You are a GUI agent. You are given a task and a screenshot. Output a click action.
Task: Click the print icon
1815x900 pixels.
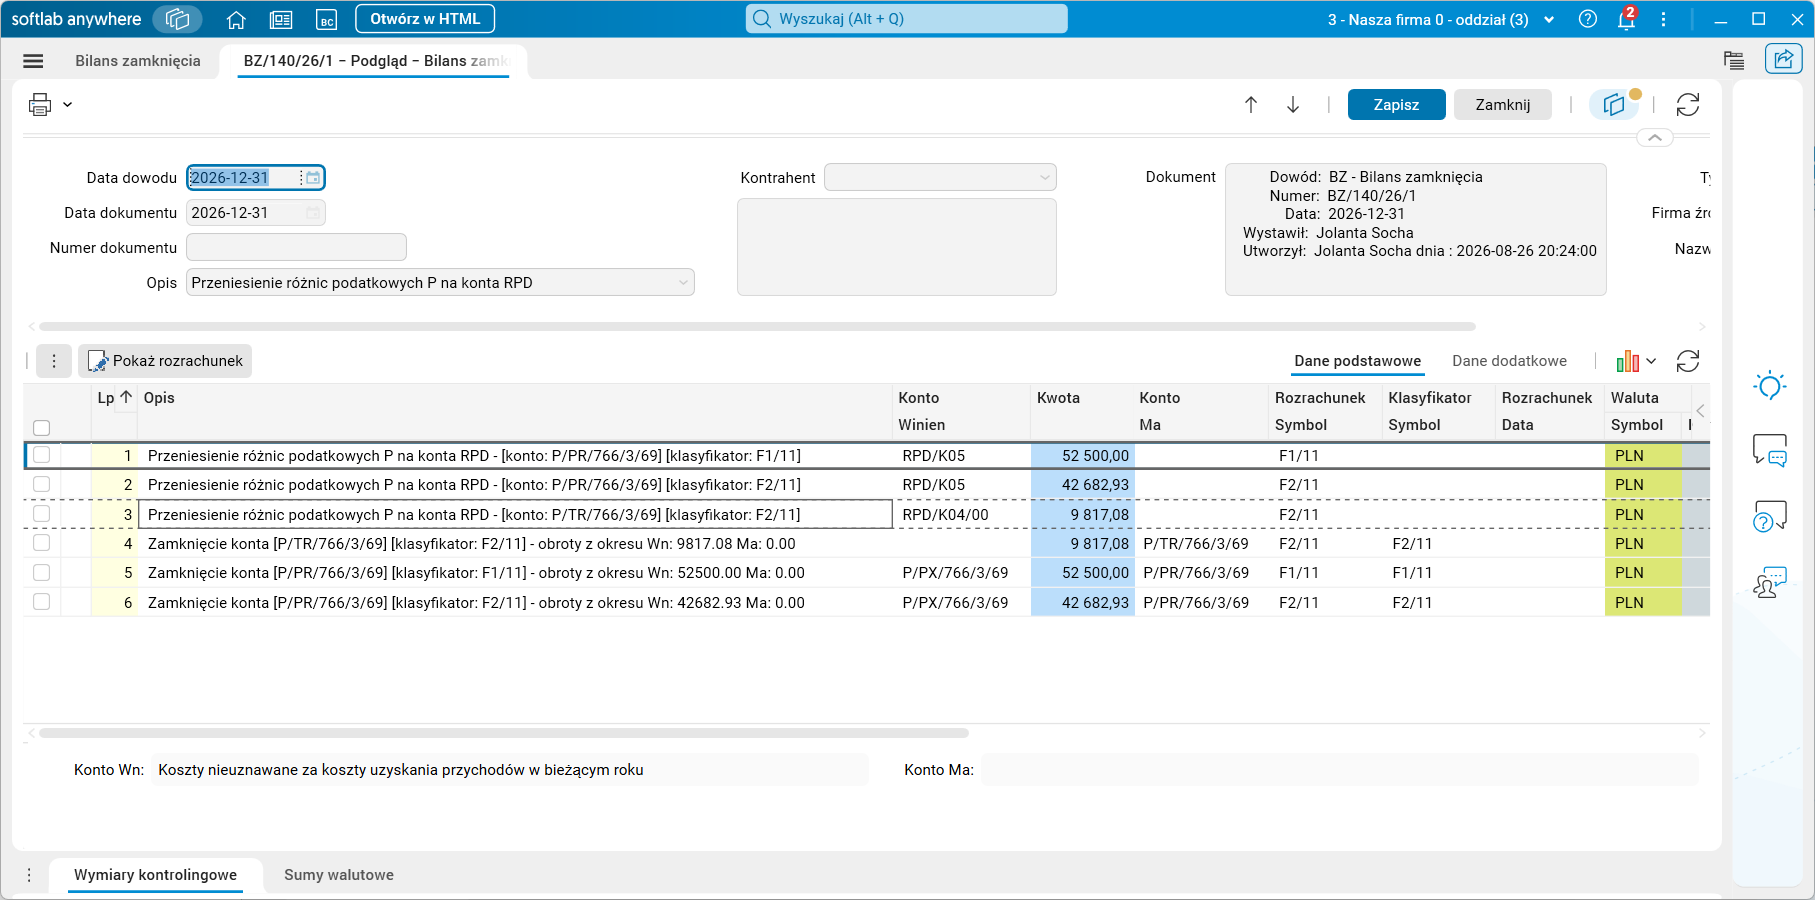(40, 104)
